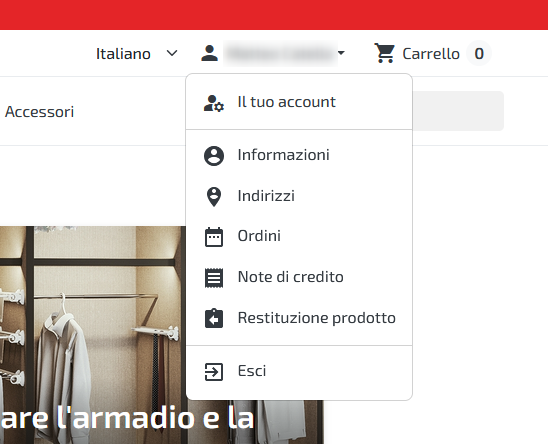Go to Indirizzi in the account menu
Screen dimensions: 548x444
click(x=299, y=196)
